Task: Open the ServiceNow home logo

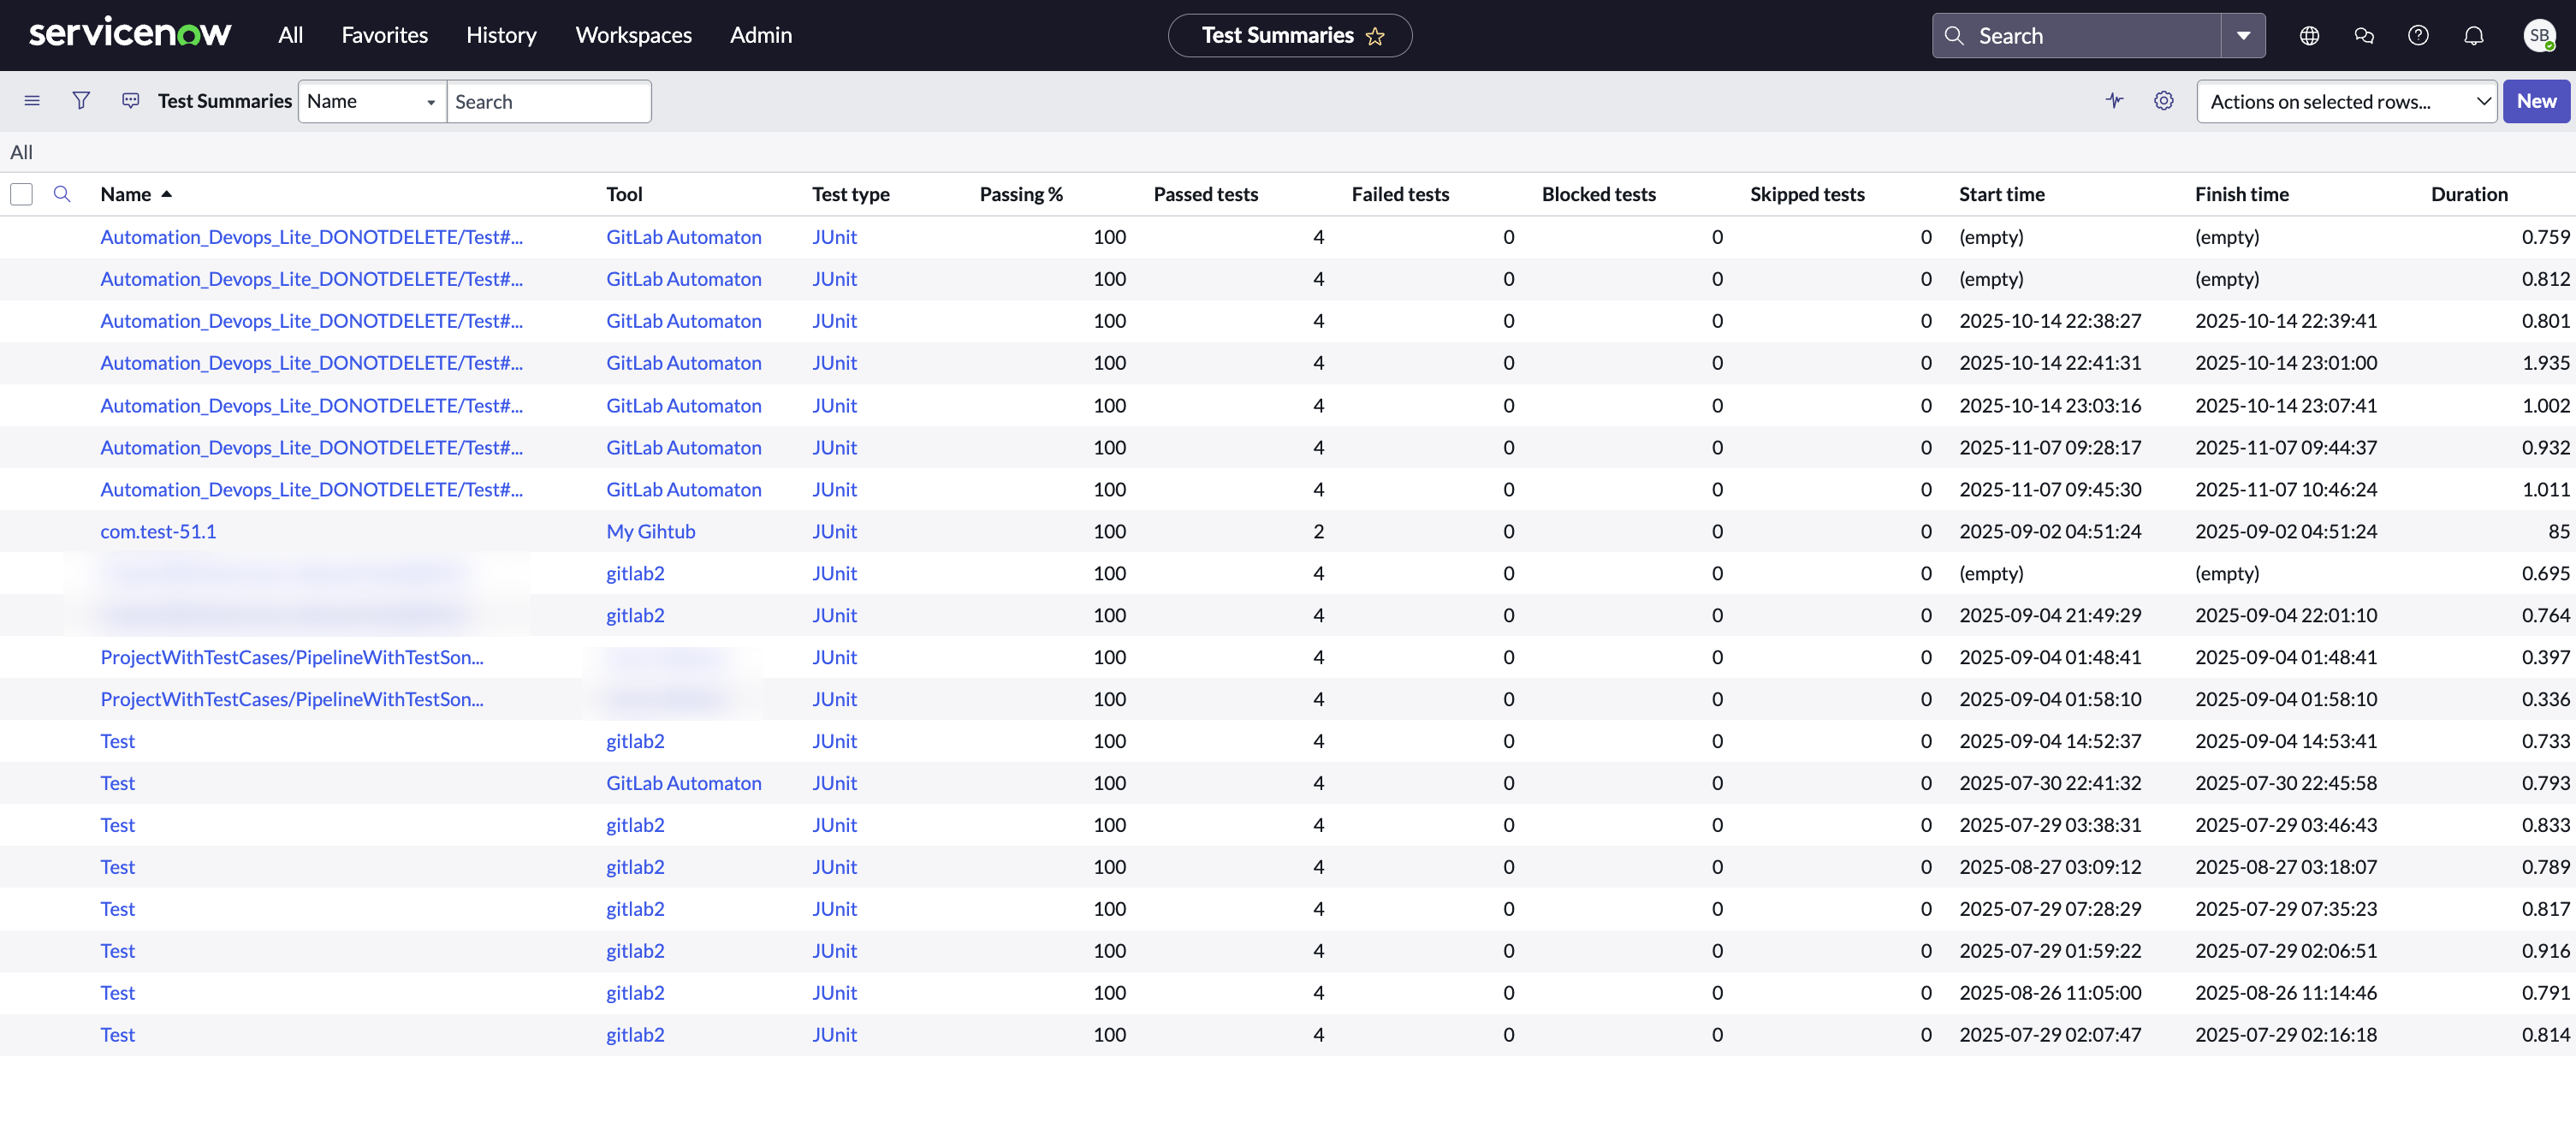Action: (x=130, y=34)
